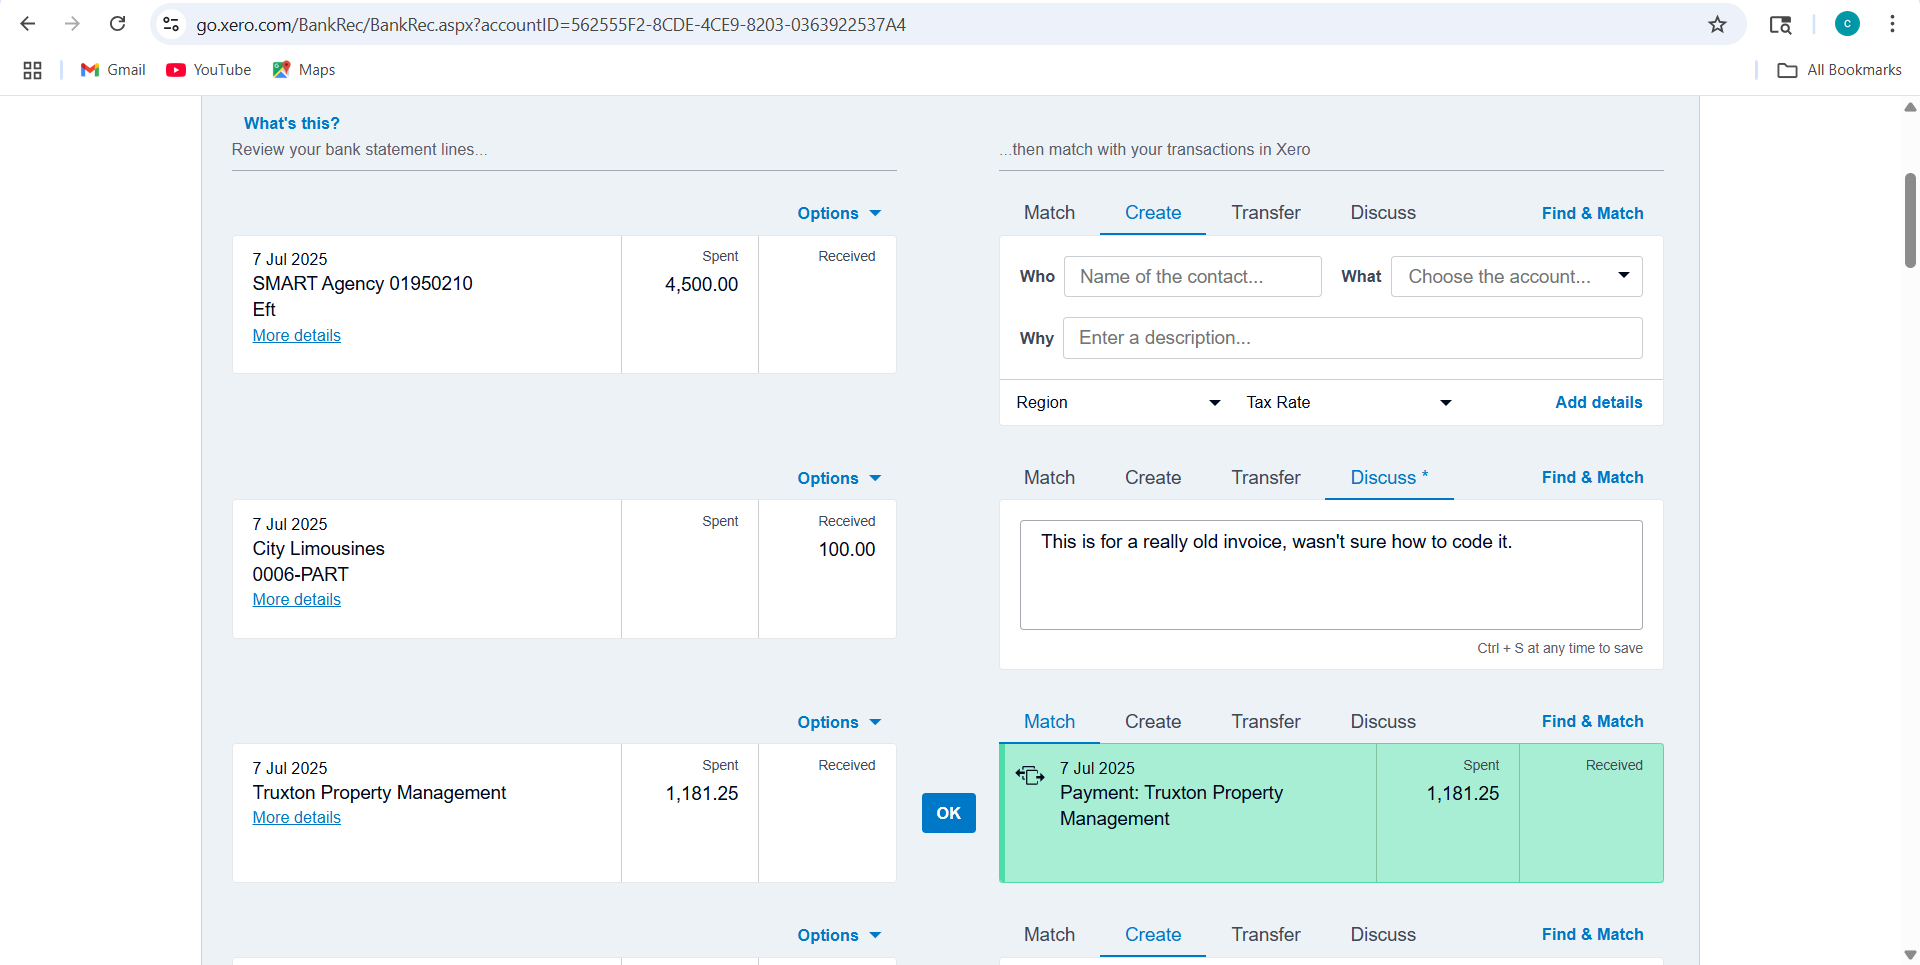The image size is (1920, 965).
Task: Select the Match tab for City Limousines
Action: tap(1049, 478)
